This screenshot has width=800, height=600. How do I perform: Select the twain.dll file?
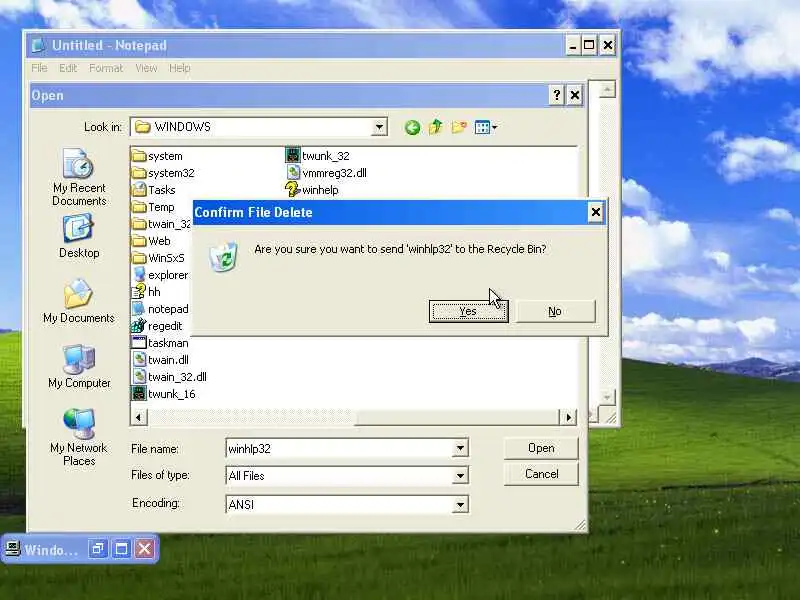pos(161,360)
